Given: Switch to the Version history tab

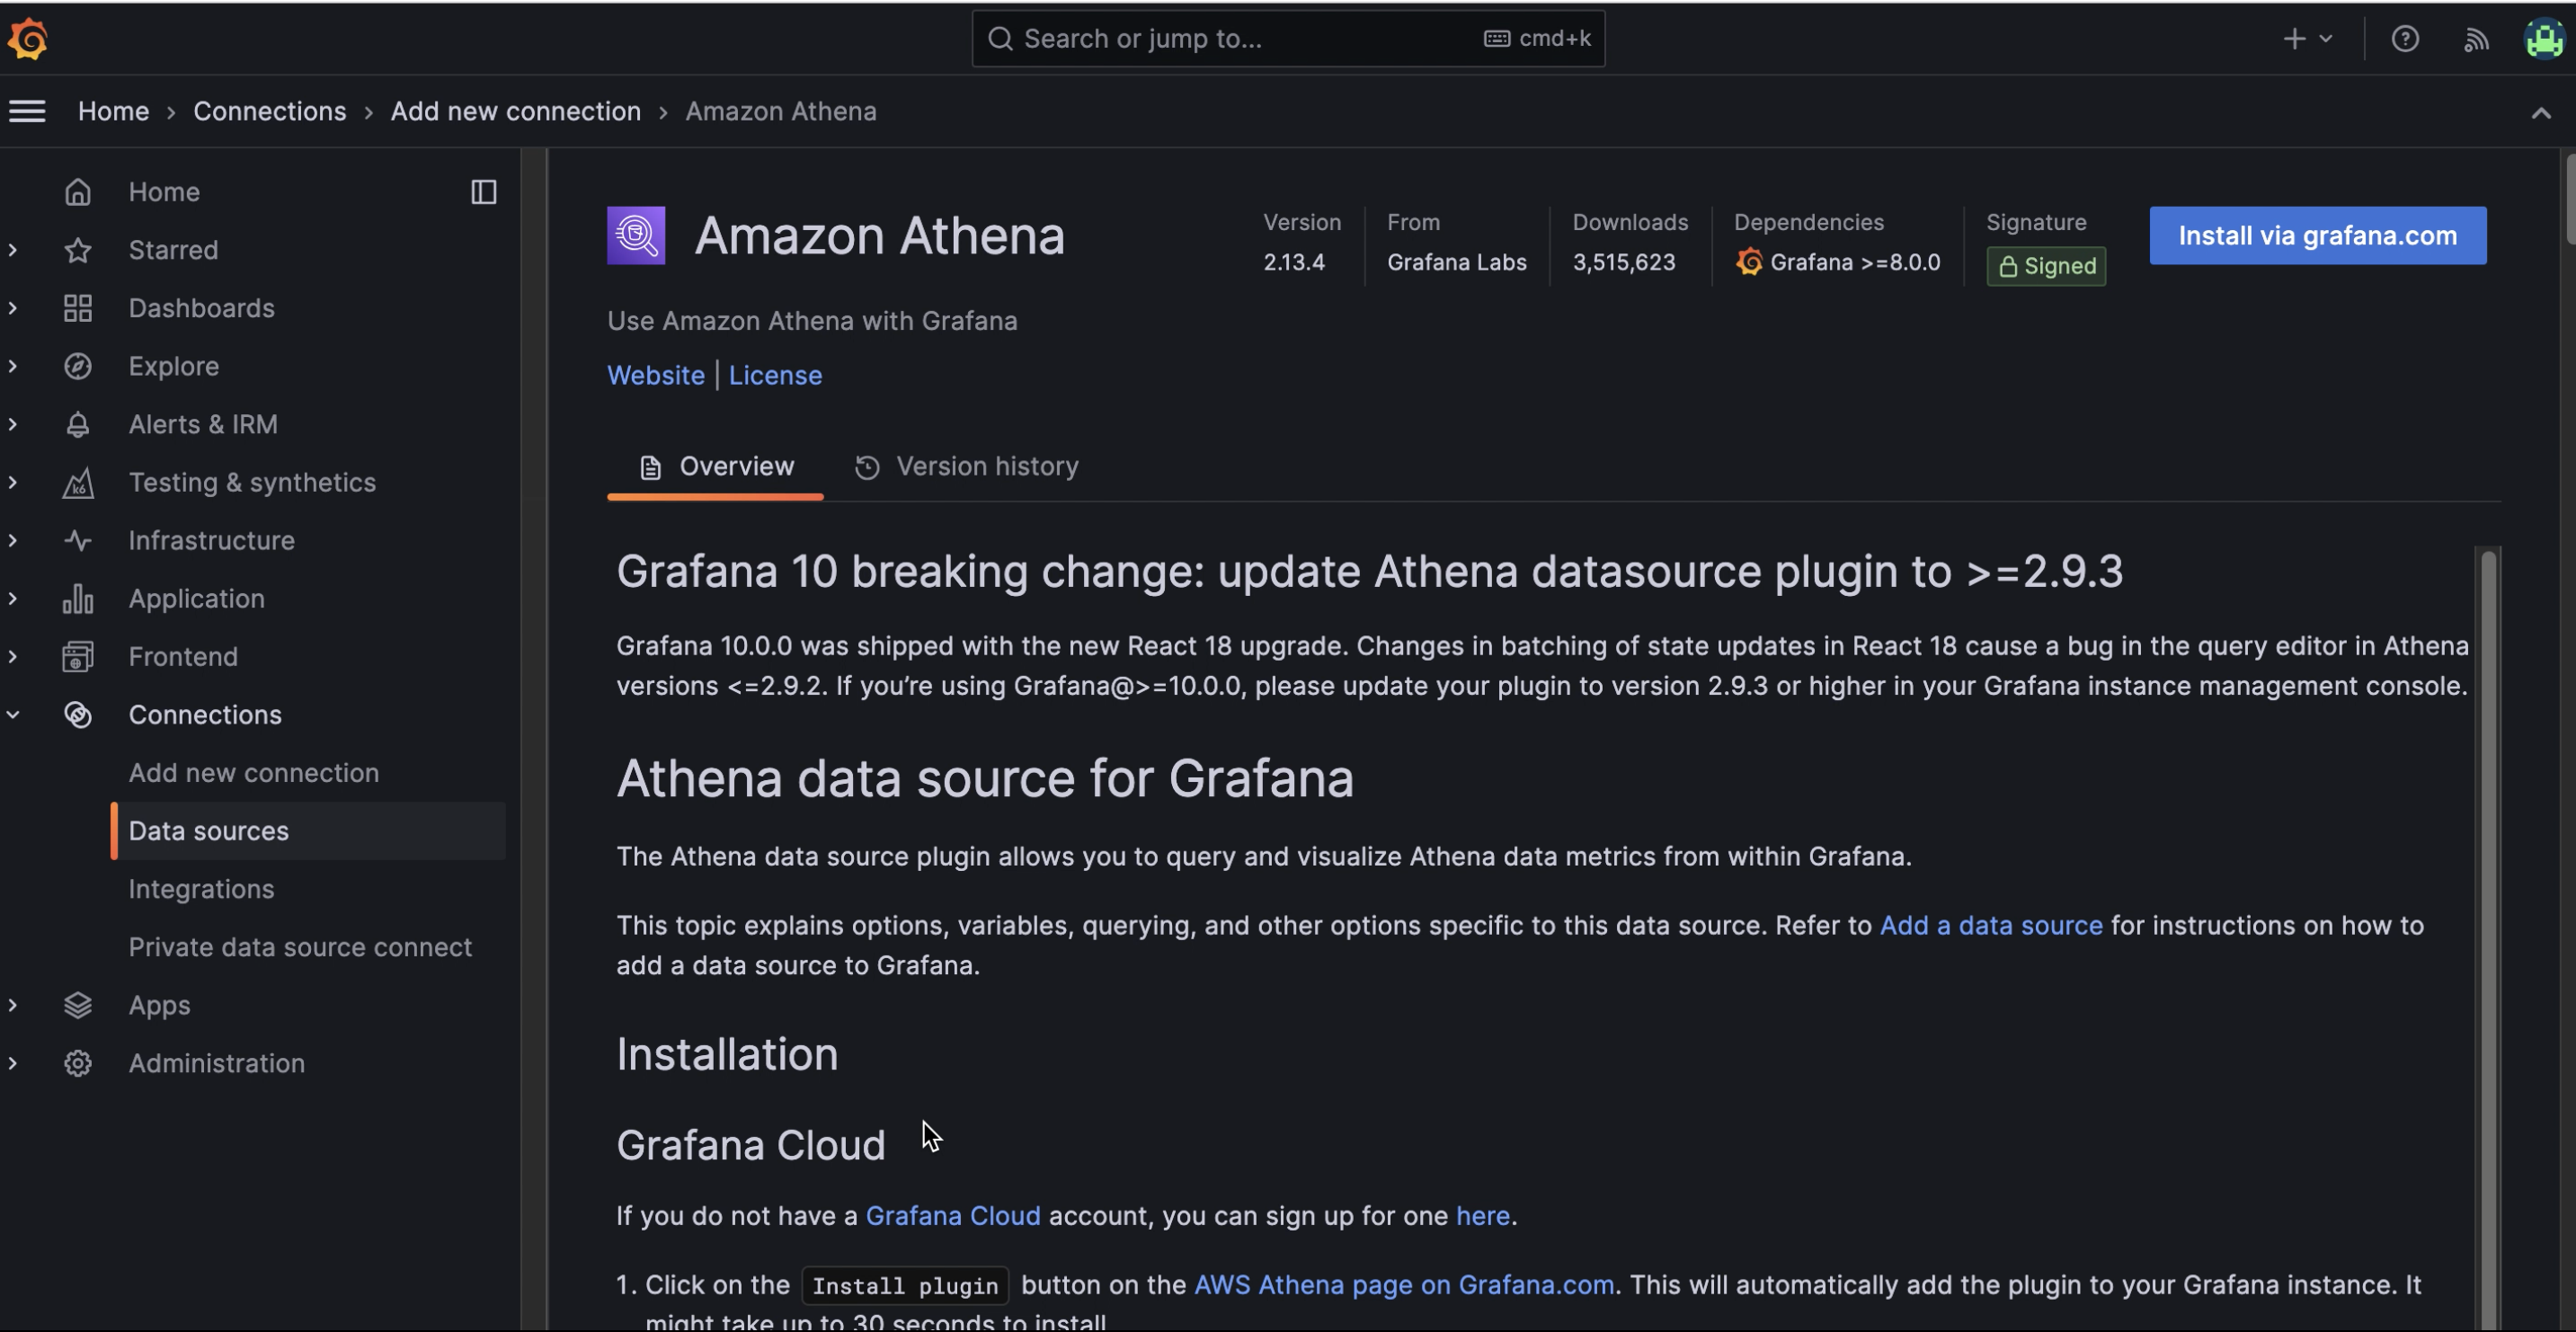Looking at the screenshot, I should 966,467.
